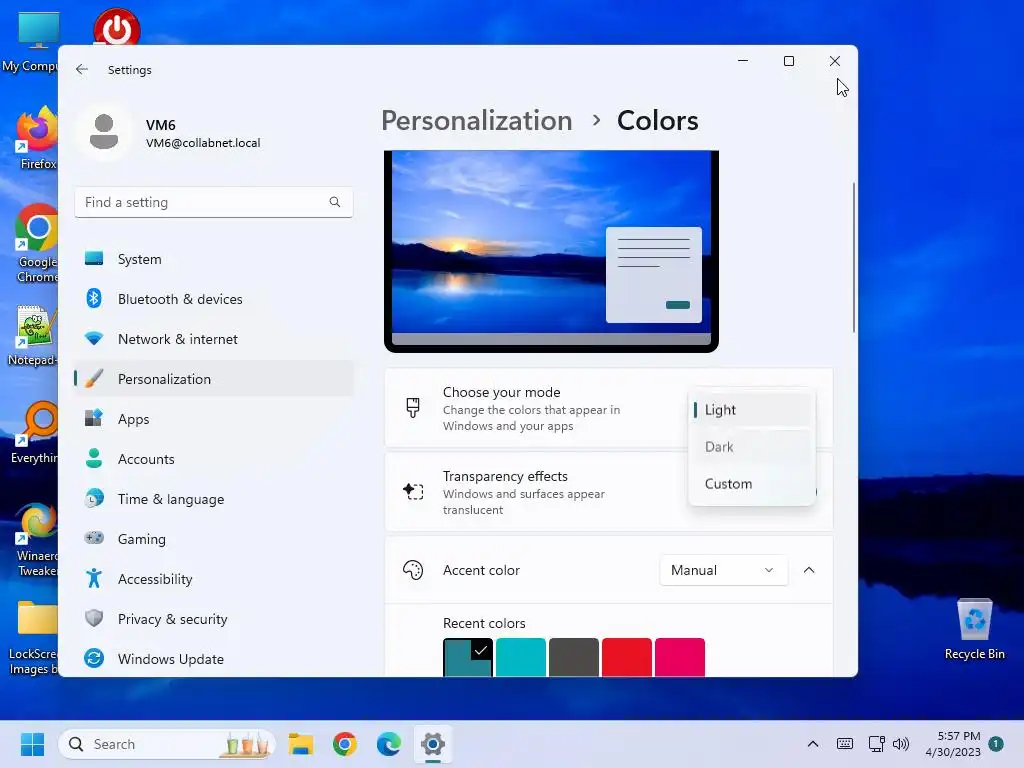This screenshot has height=768, width=1024.
Task: Click the System monitor icon in sidebar
Action: coord(94,259)
